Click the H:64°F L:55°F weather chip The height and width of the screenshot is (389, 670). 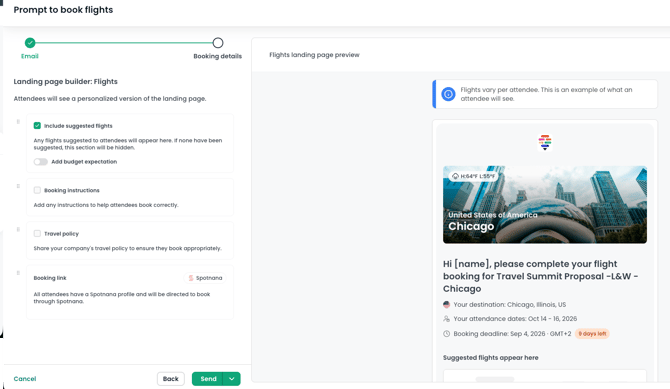473,176
